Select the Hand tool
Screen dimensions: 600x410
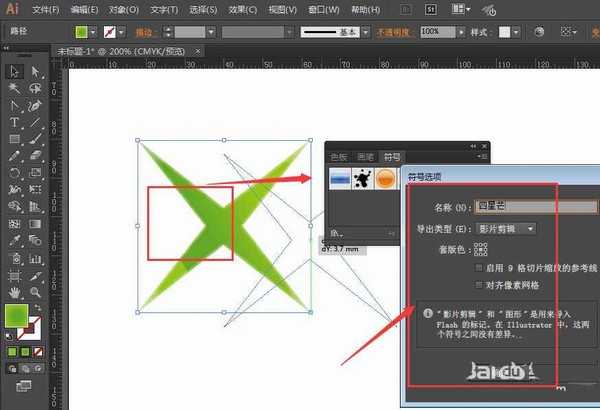click(14, 292)
